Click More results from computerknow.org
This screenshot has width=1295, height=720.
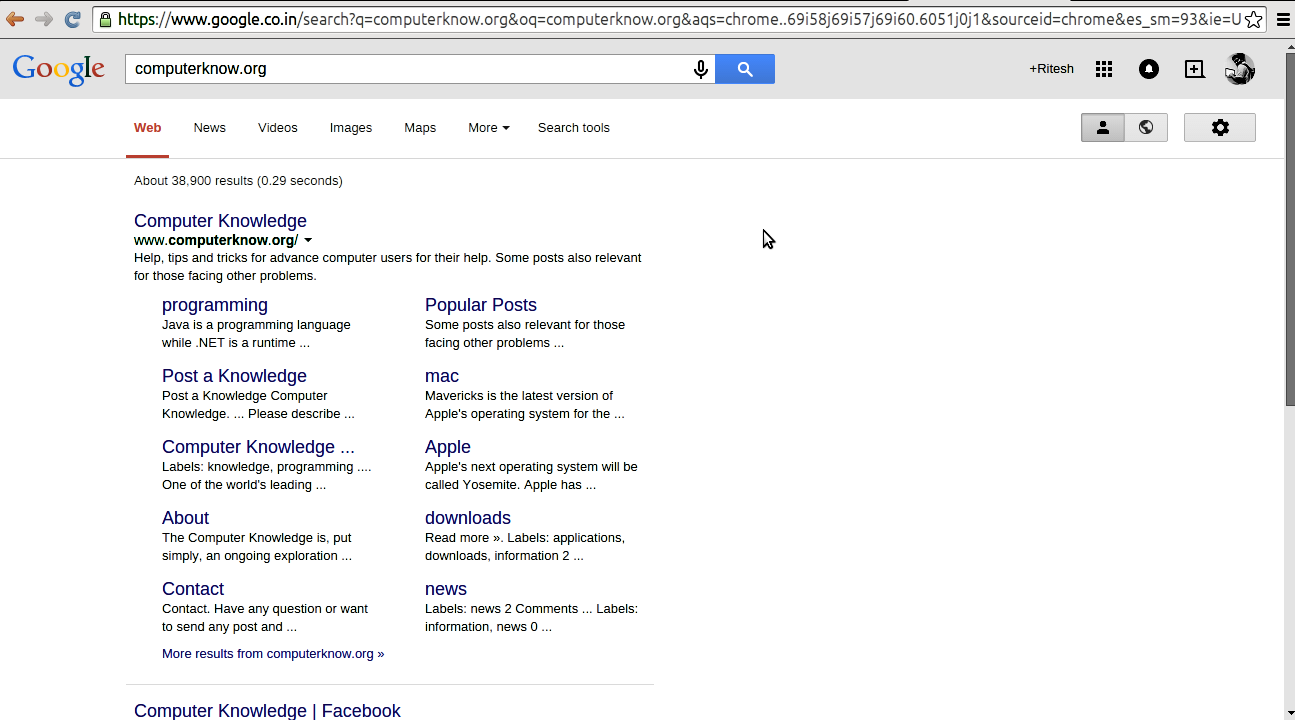tap(273, 654)
